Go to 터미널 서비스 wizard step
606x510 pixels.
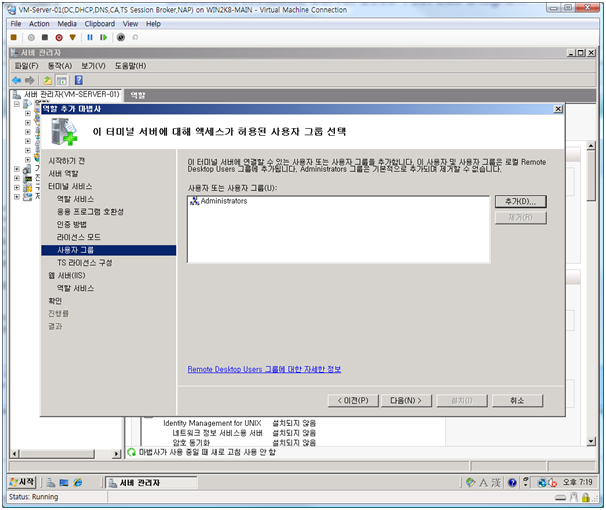[70, 186]
